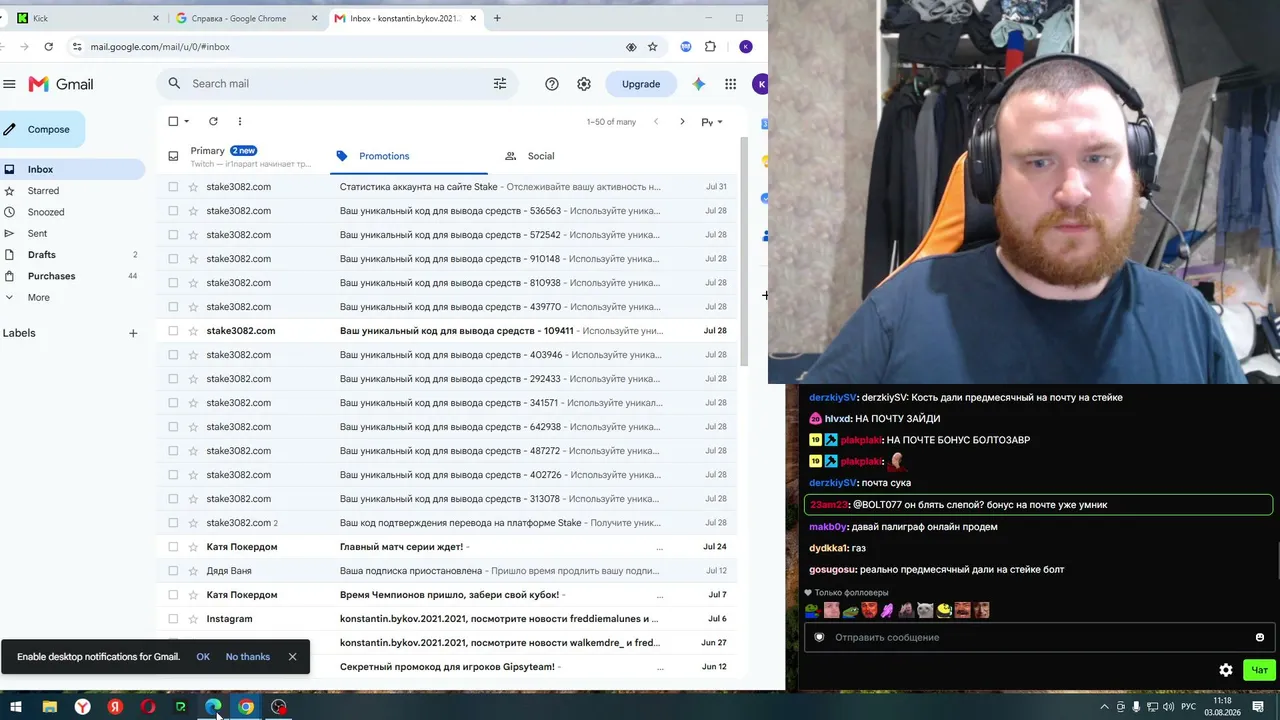Open Chrome profile avatar menu
The width and height of the screenshot is (1280, 720).
(x=746, y=47)
